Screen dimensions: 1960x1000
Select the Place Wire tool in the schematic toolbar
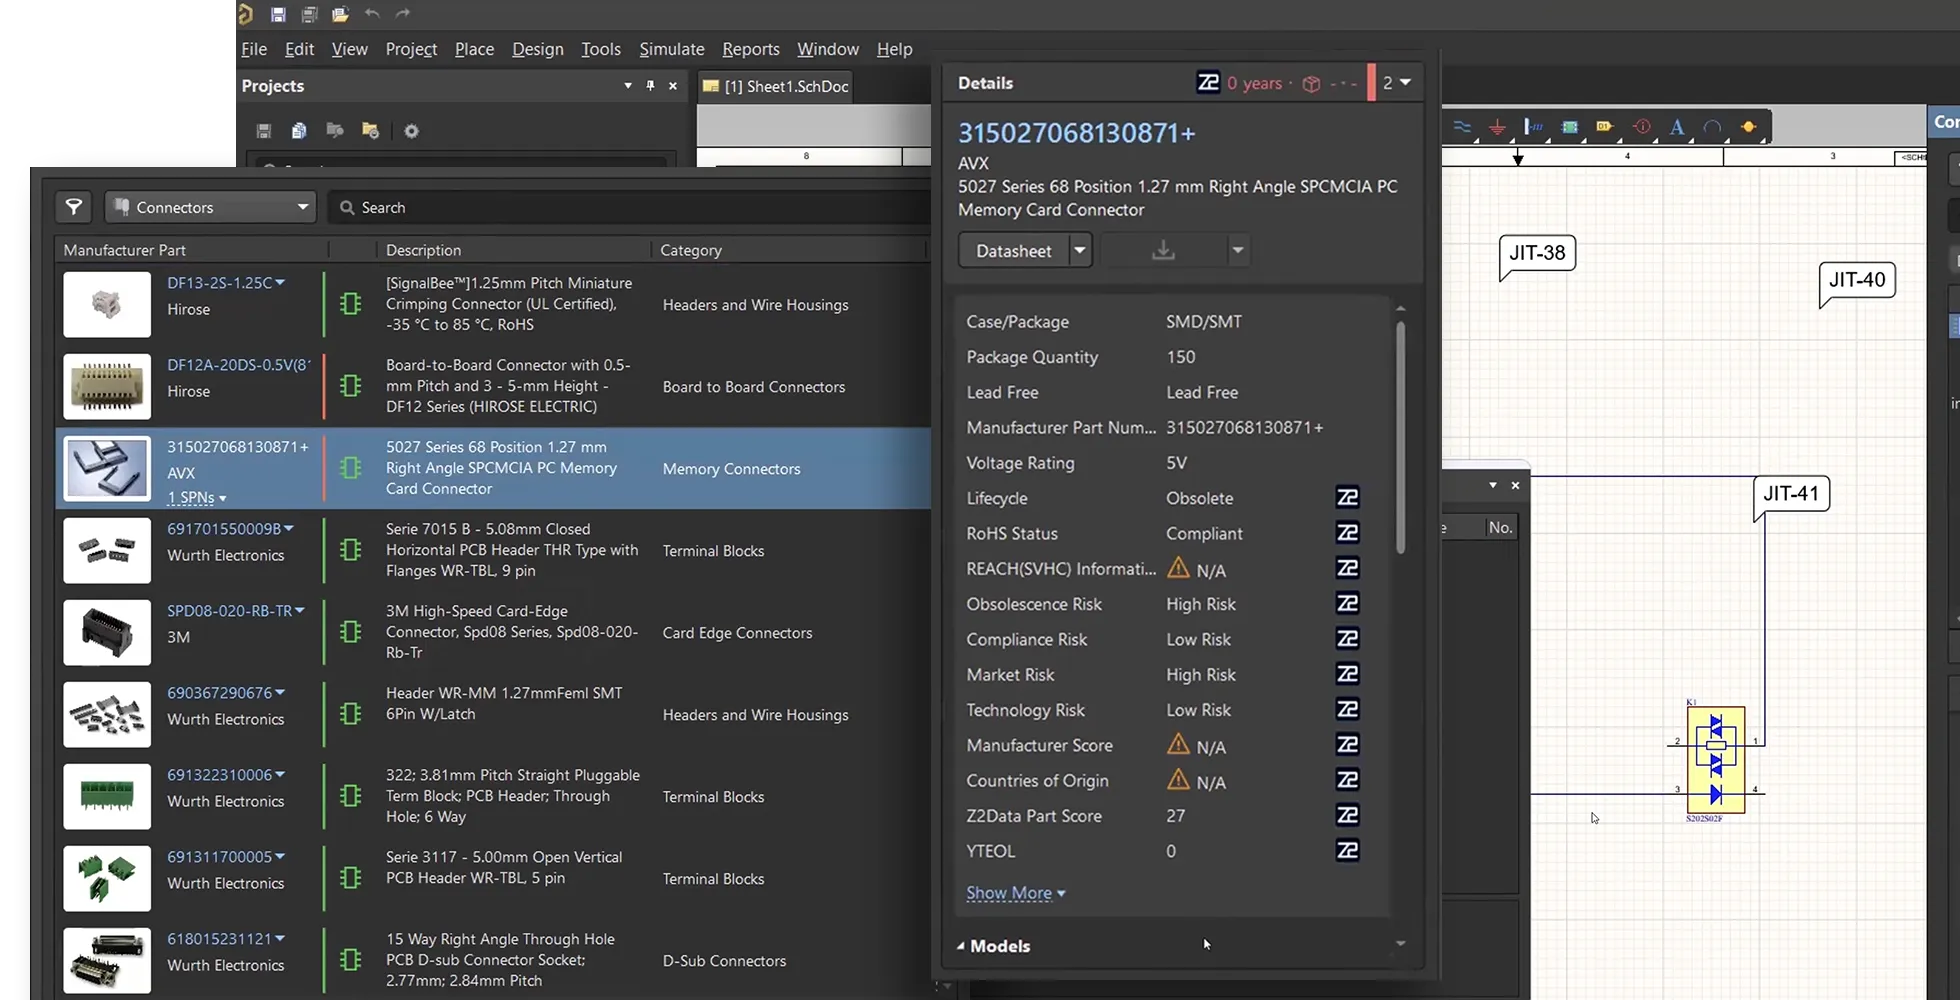[1463, 127]
